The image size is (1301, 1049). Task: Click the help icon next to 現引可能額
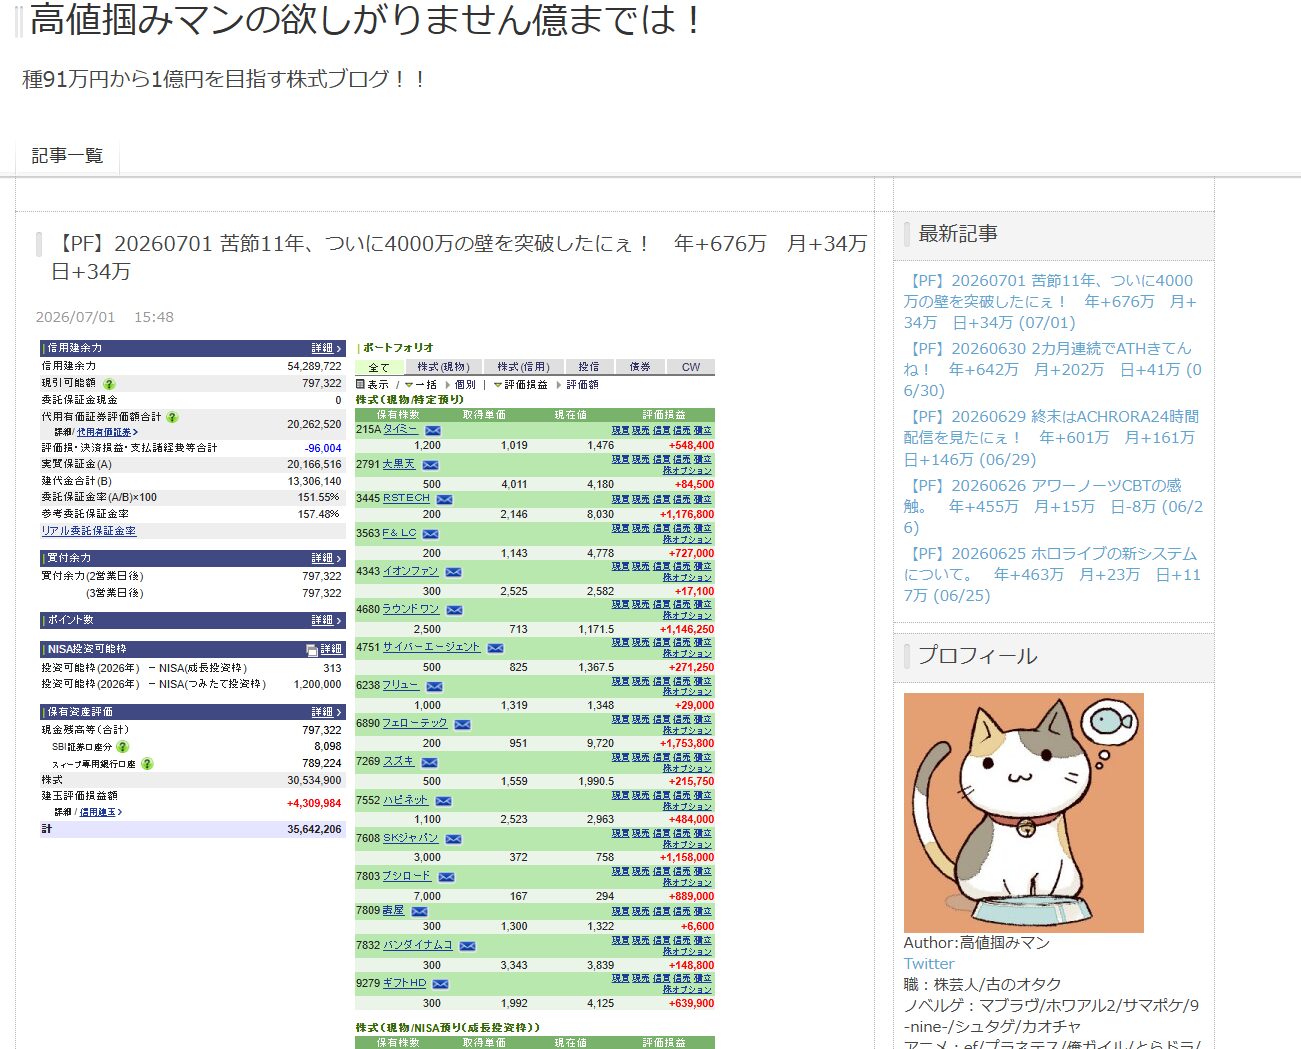point(109,384)
